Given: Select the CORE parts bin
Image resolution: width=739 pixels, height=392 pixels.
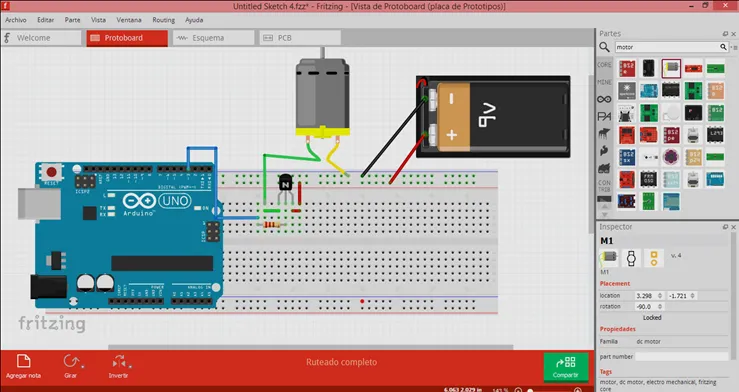Looking at the screenshot, I should (x=604, y=65).
